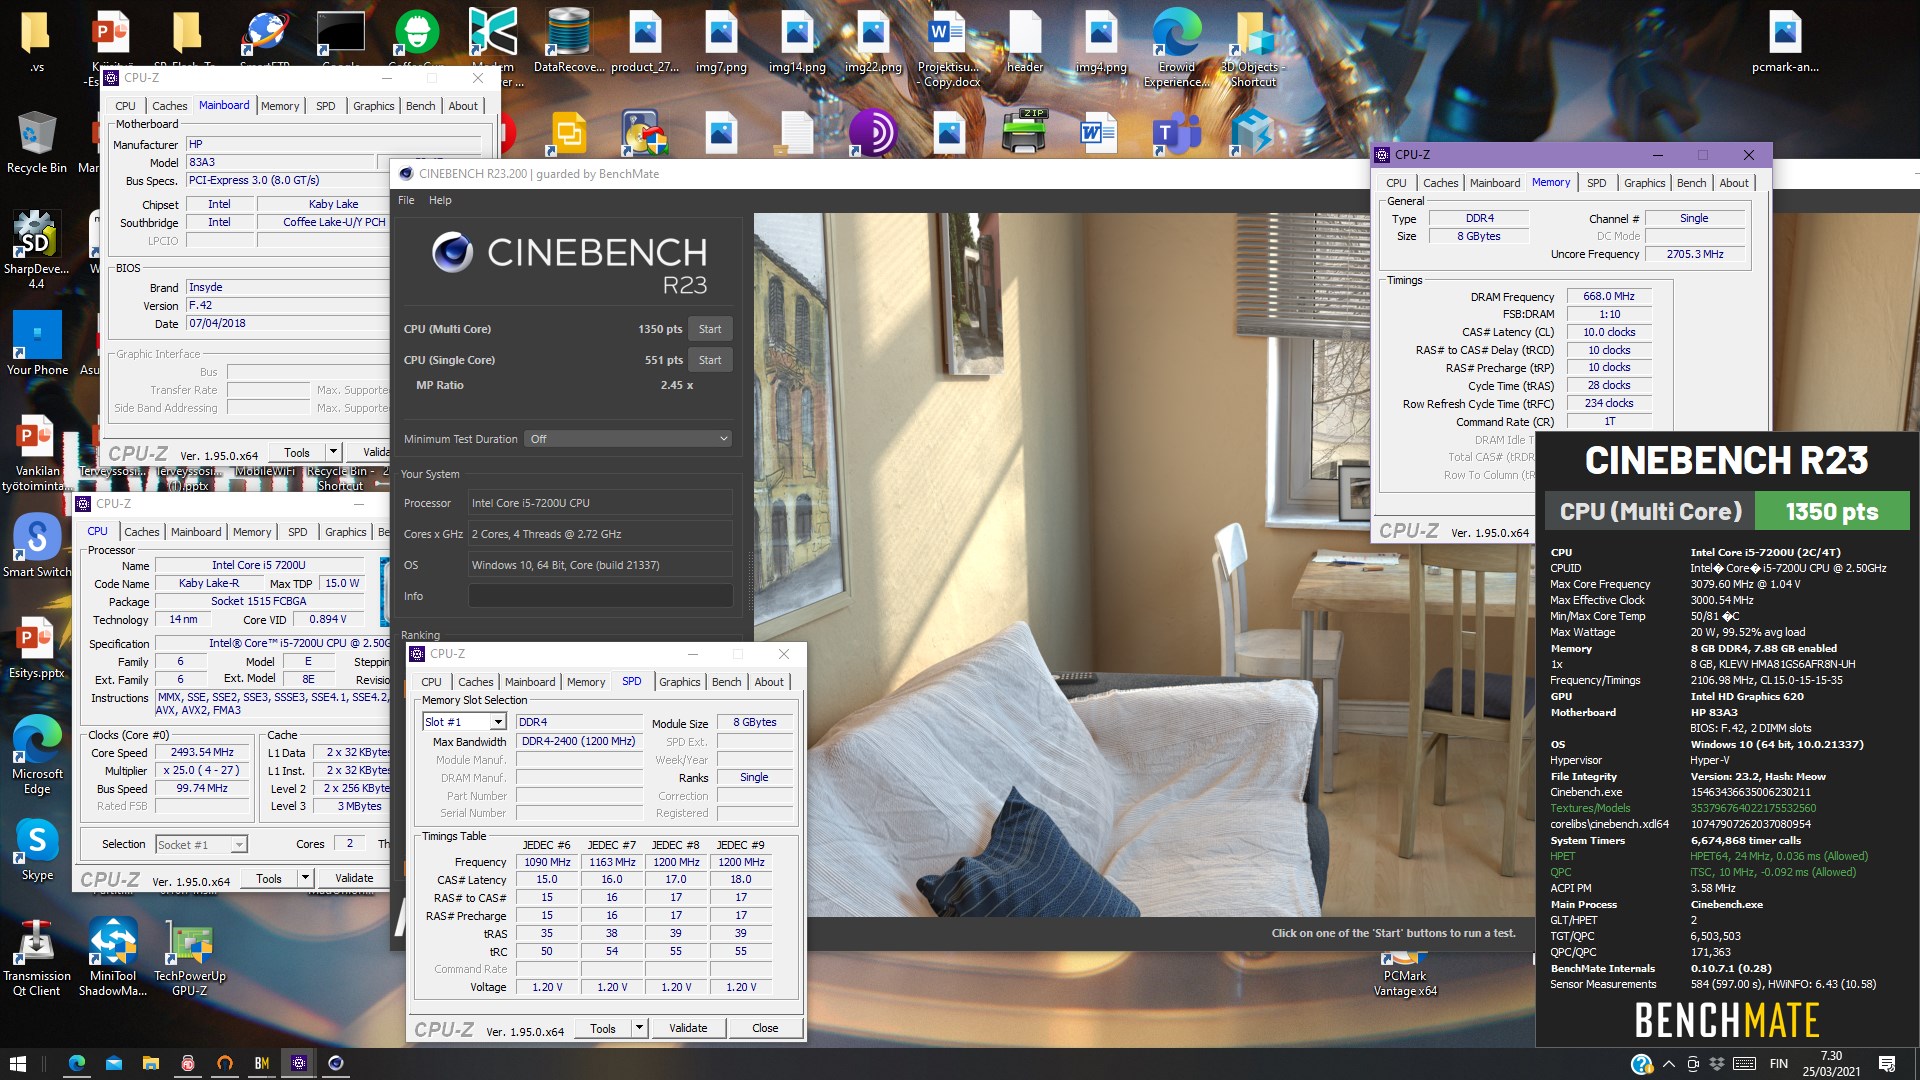Open the ZIP printer desktop icon

1024,133
